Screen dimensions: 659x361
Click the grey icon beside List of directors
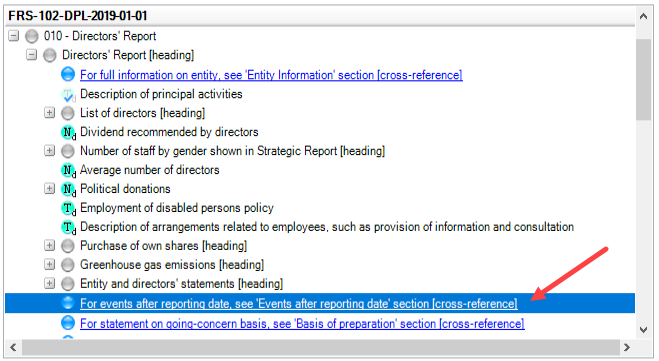(68, 113)
